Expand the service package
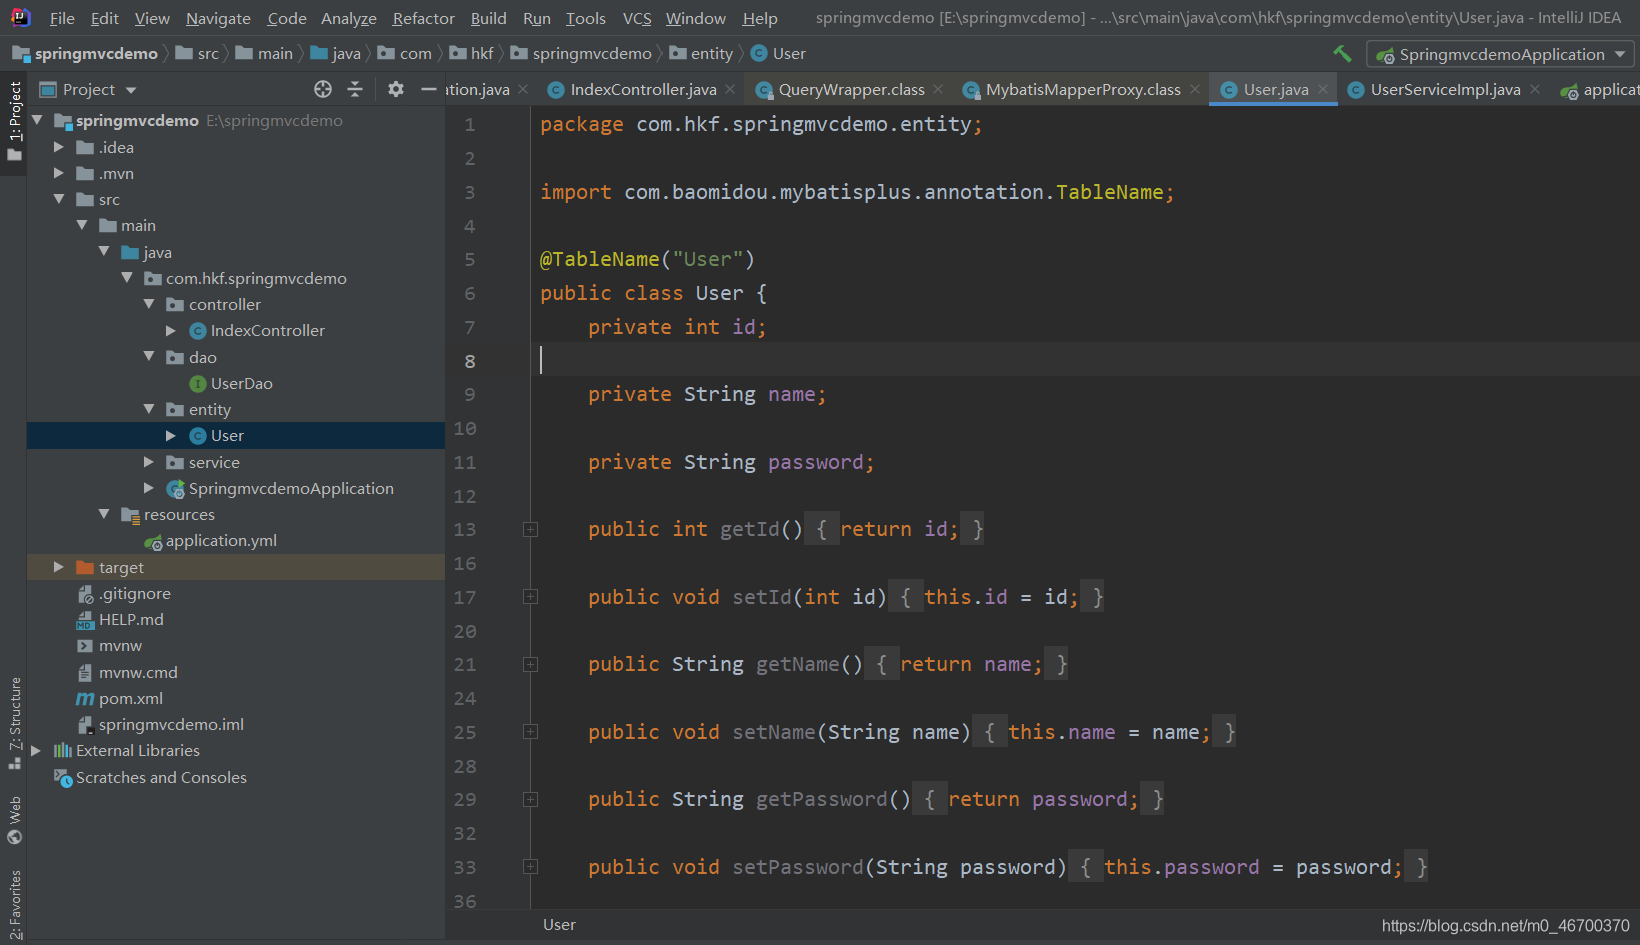The width and height of the screenshot is (1640, 945). [x=149, y=462]
